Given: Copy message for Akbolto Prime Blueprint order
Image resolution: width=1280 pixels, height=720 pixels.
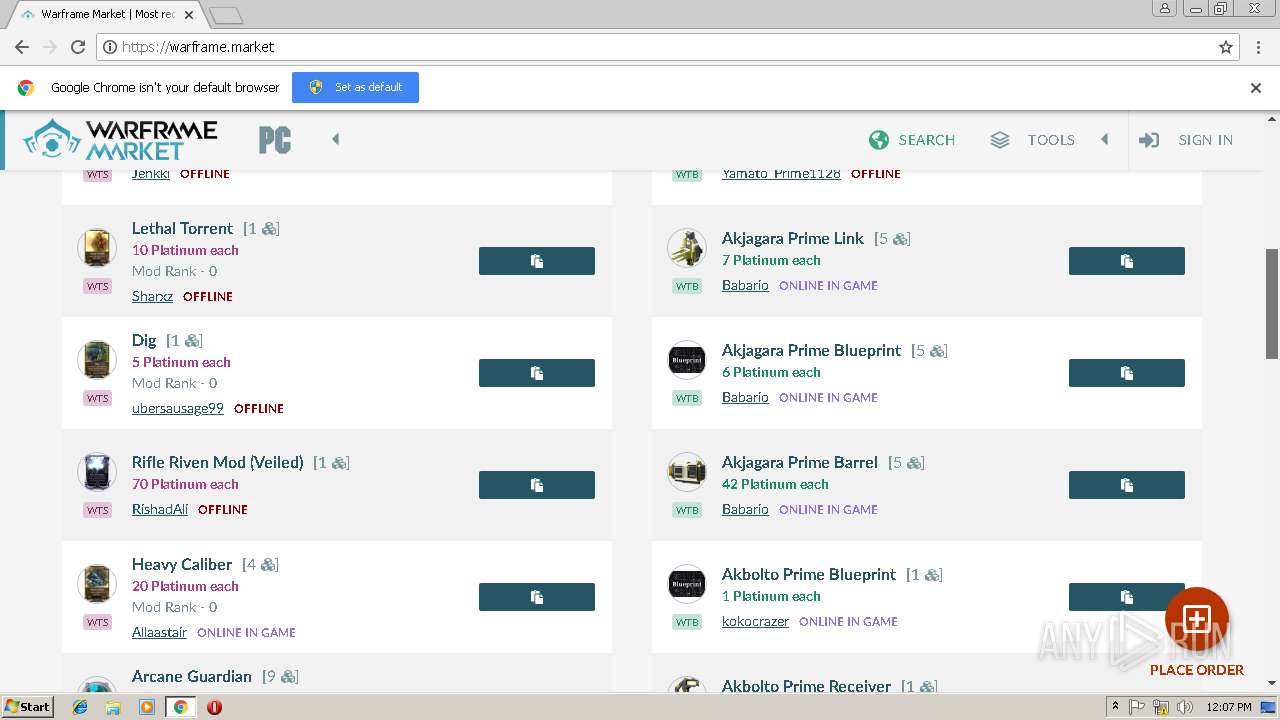Looking at the screenshot, I should [1127, 597].
